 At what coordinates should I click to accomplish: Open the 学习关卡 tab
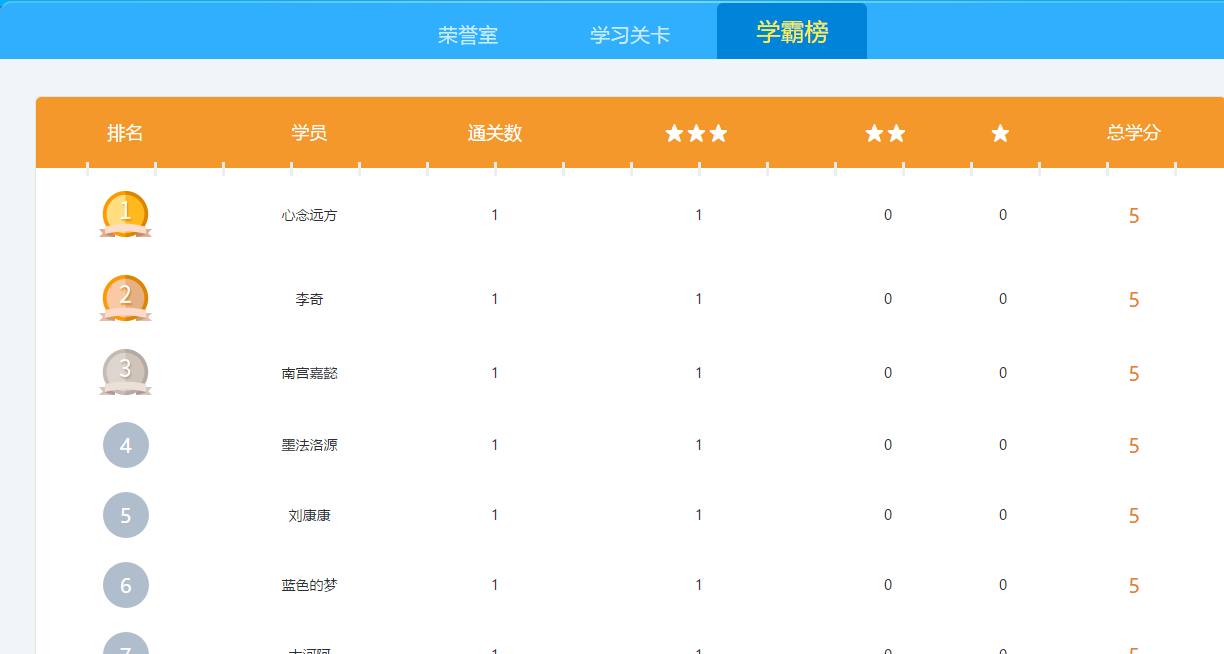coord(630,35)
